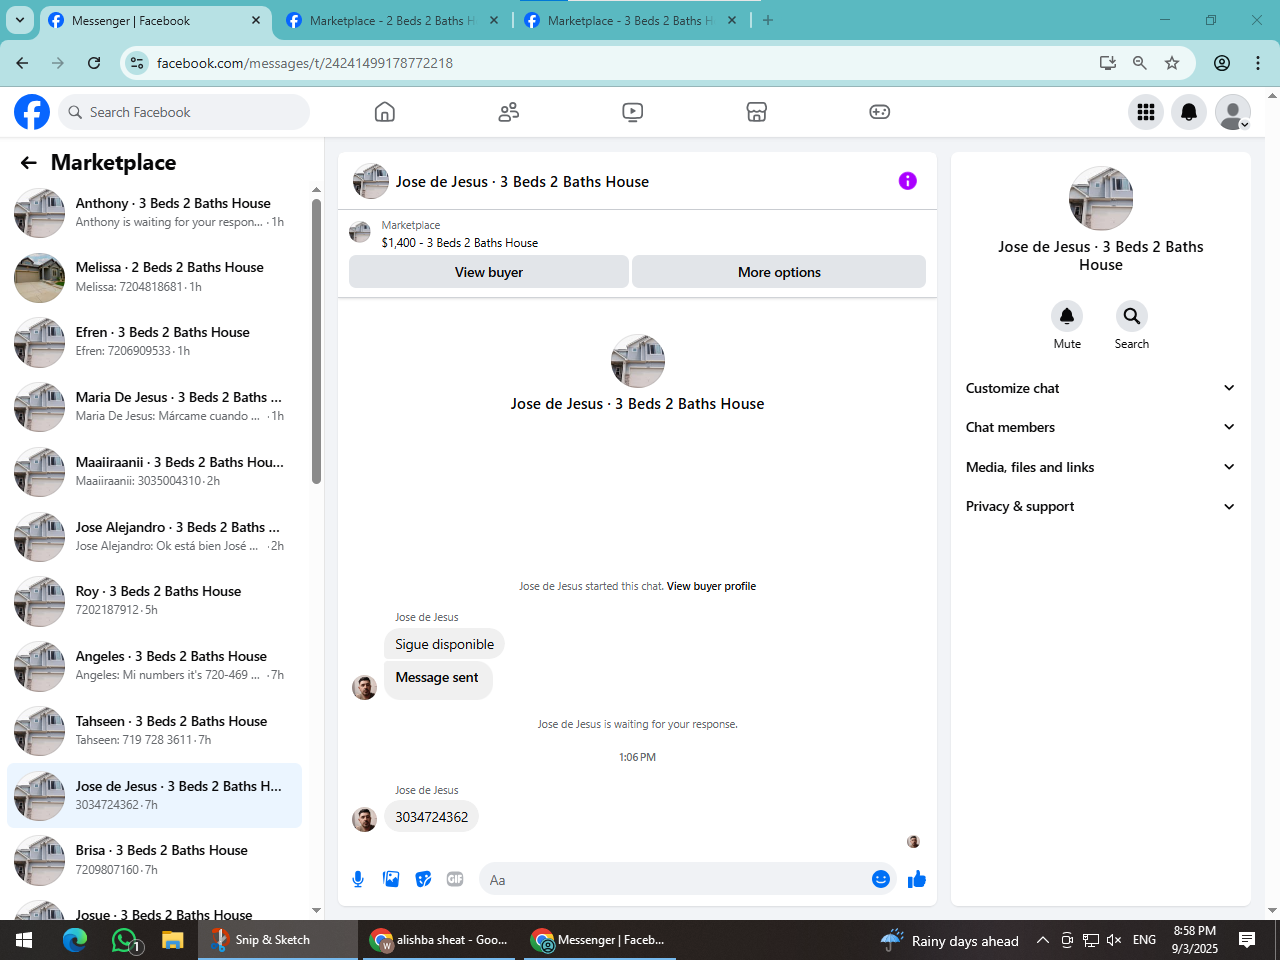Open the Gaming icon in navigation
The width and height of the screenshot is (1280, 960).
pos(880,112)
